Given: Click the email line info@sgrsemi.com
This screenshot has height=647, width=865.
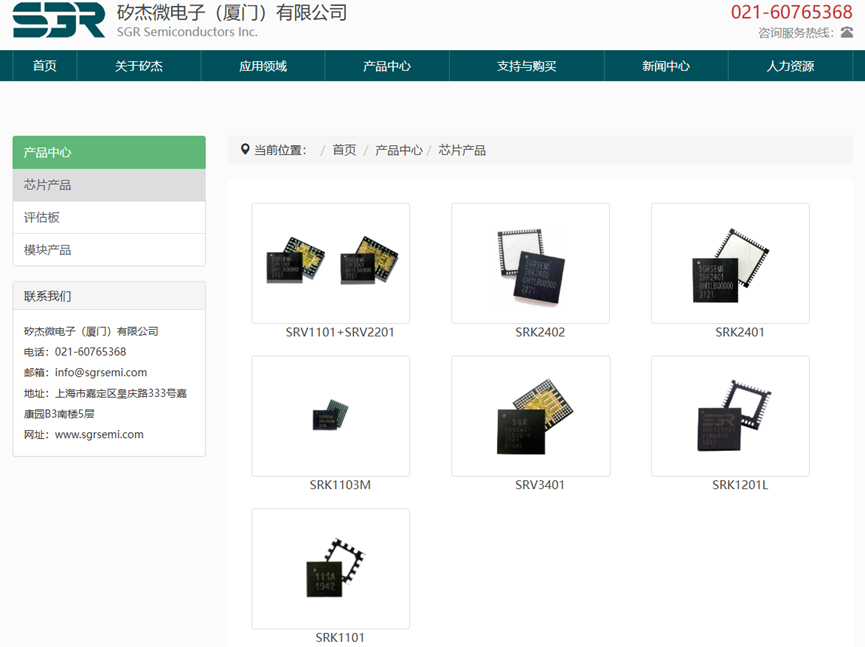Looking at the screenshot, I should pos(86,372).
